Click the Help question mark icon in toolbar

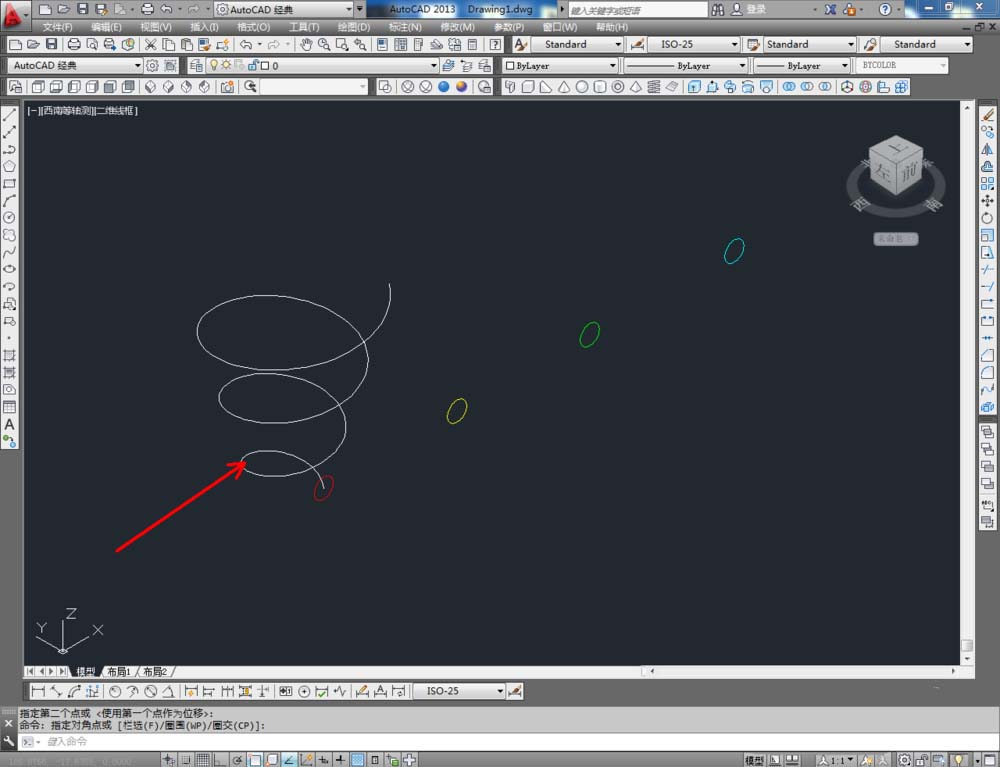[496, 45]
